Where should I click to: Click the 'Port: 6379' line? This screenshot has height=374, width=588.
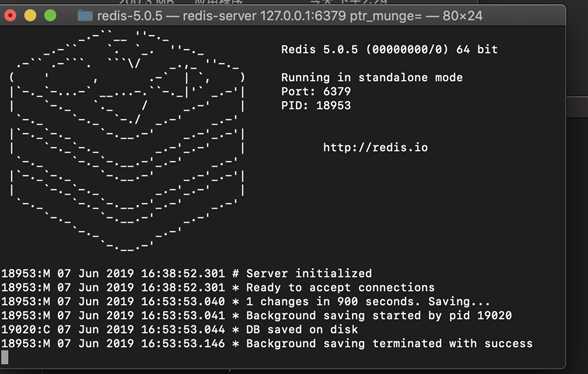pyautogui.click(x=316, y=92)
